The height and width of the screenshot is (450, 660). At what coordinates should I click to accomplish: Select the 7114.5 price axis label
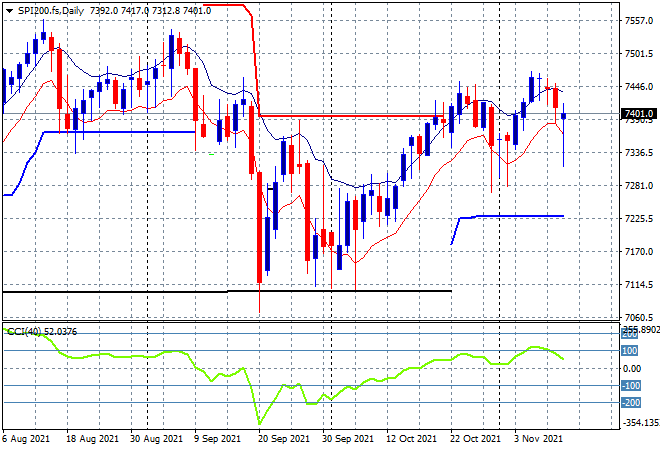(639, 285)
